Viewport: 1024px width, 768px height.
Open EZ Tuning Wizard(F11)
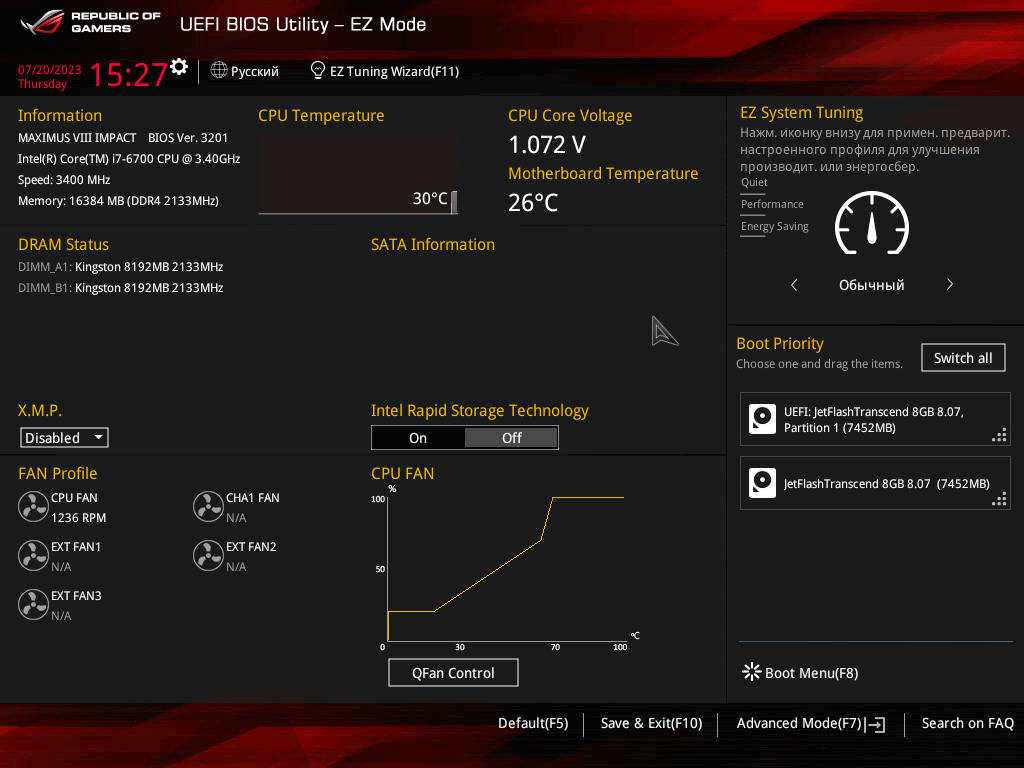tap(385, 71)
